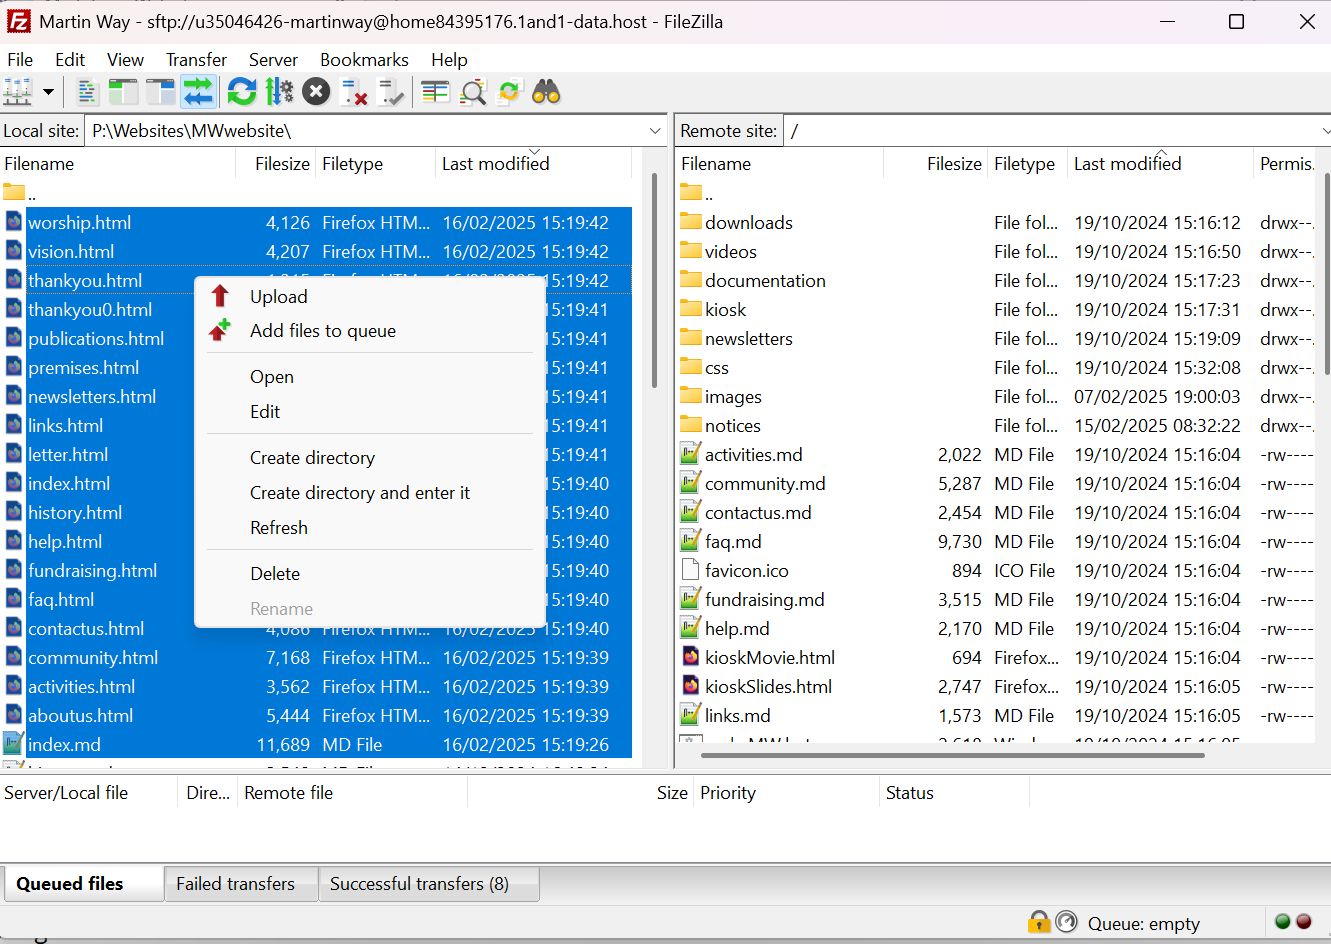This screenshot has height=944, width=1331.
Task: Open Successful transfers (8) tab
Action: pos(419,884)
